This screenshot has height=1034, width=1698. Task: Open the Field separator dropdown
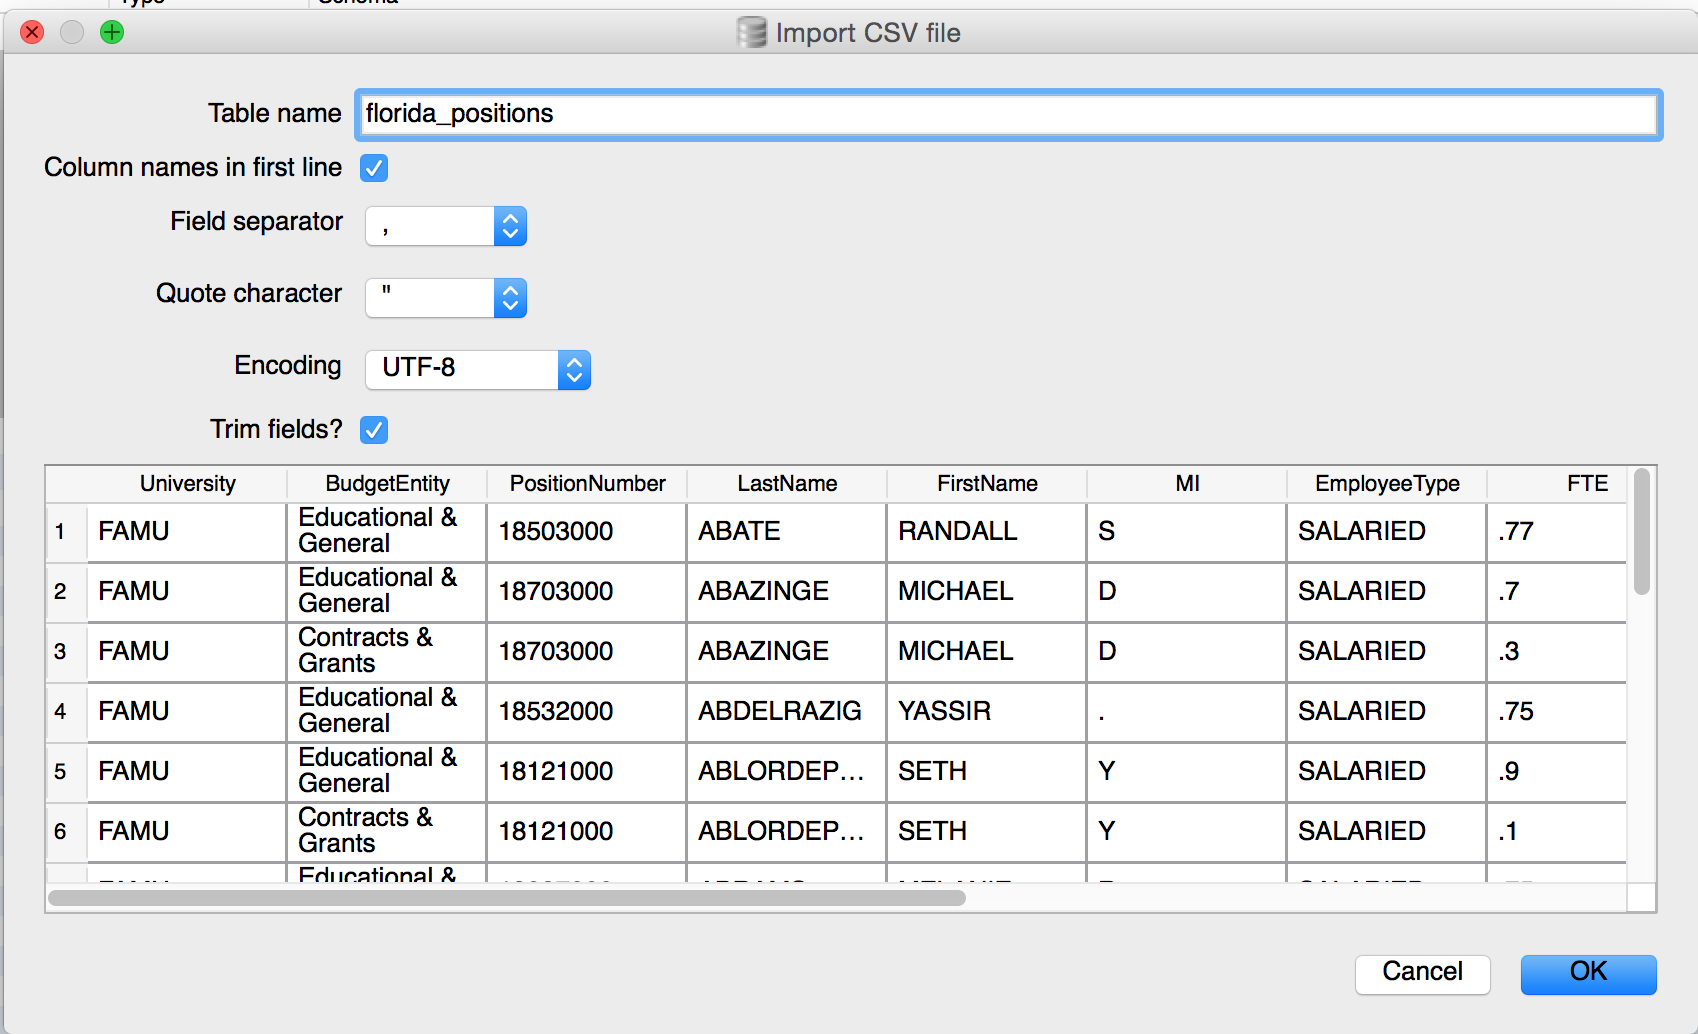pos(446,226)
